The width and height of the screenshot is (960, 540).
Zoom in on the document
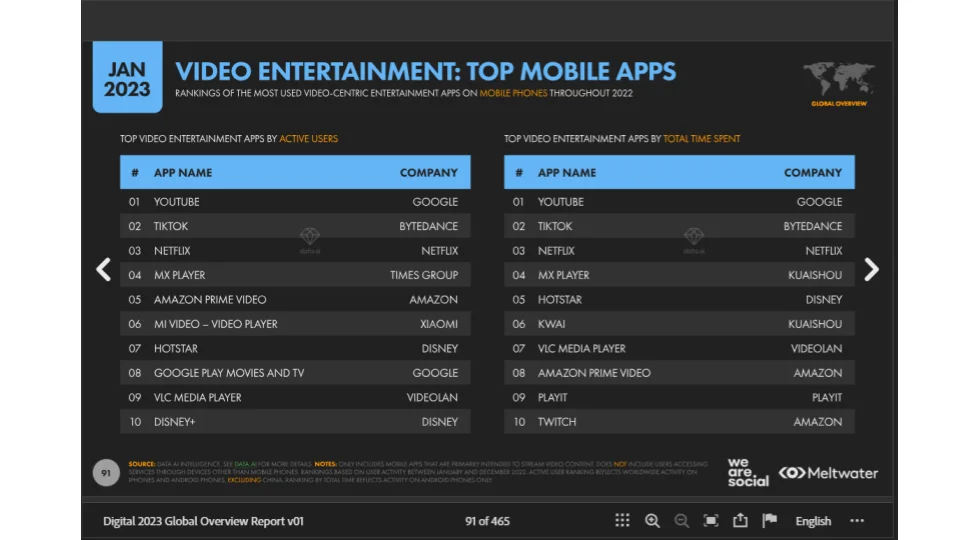tap(652, 521)
